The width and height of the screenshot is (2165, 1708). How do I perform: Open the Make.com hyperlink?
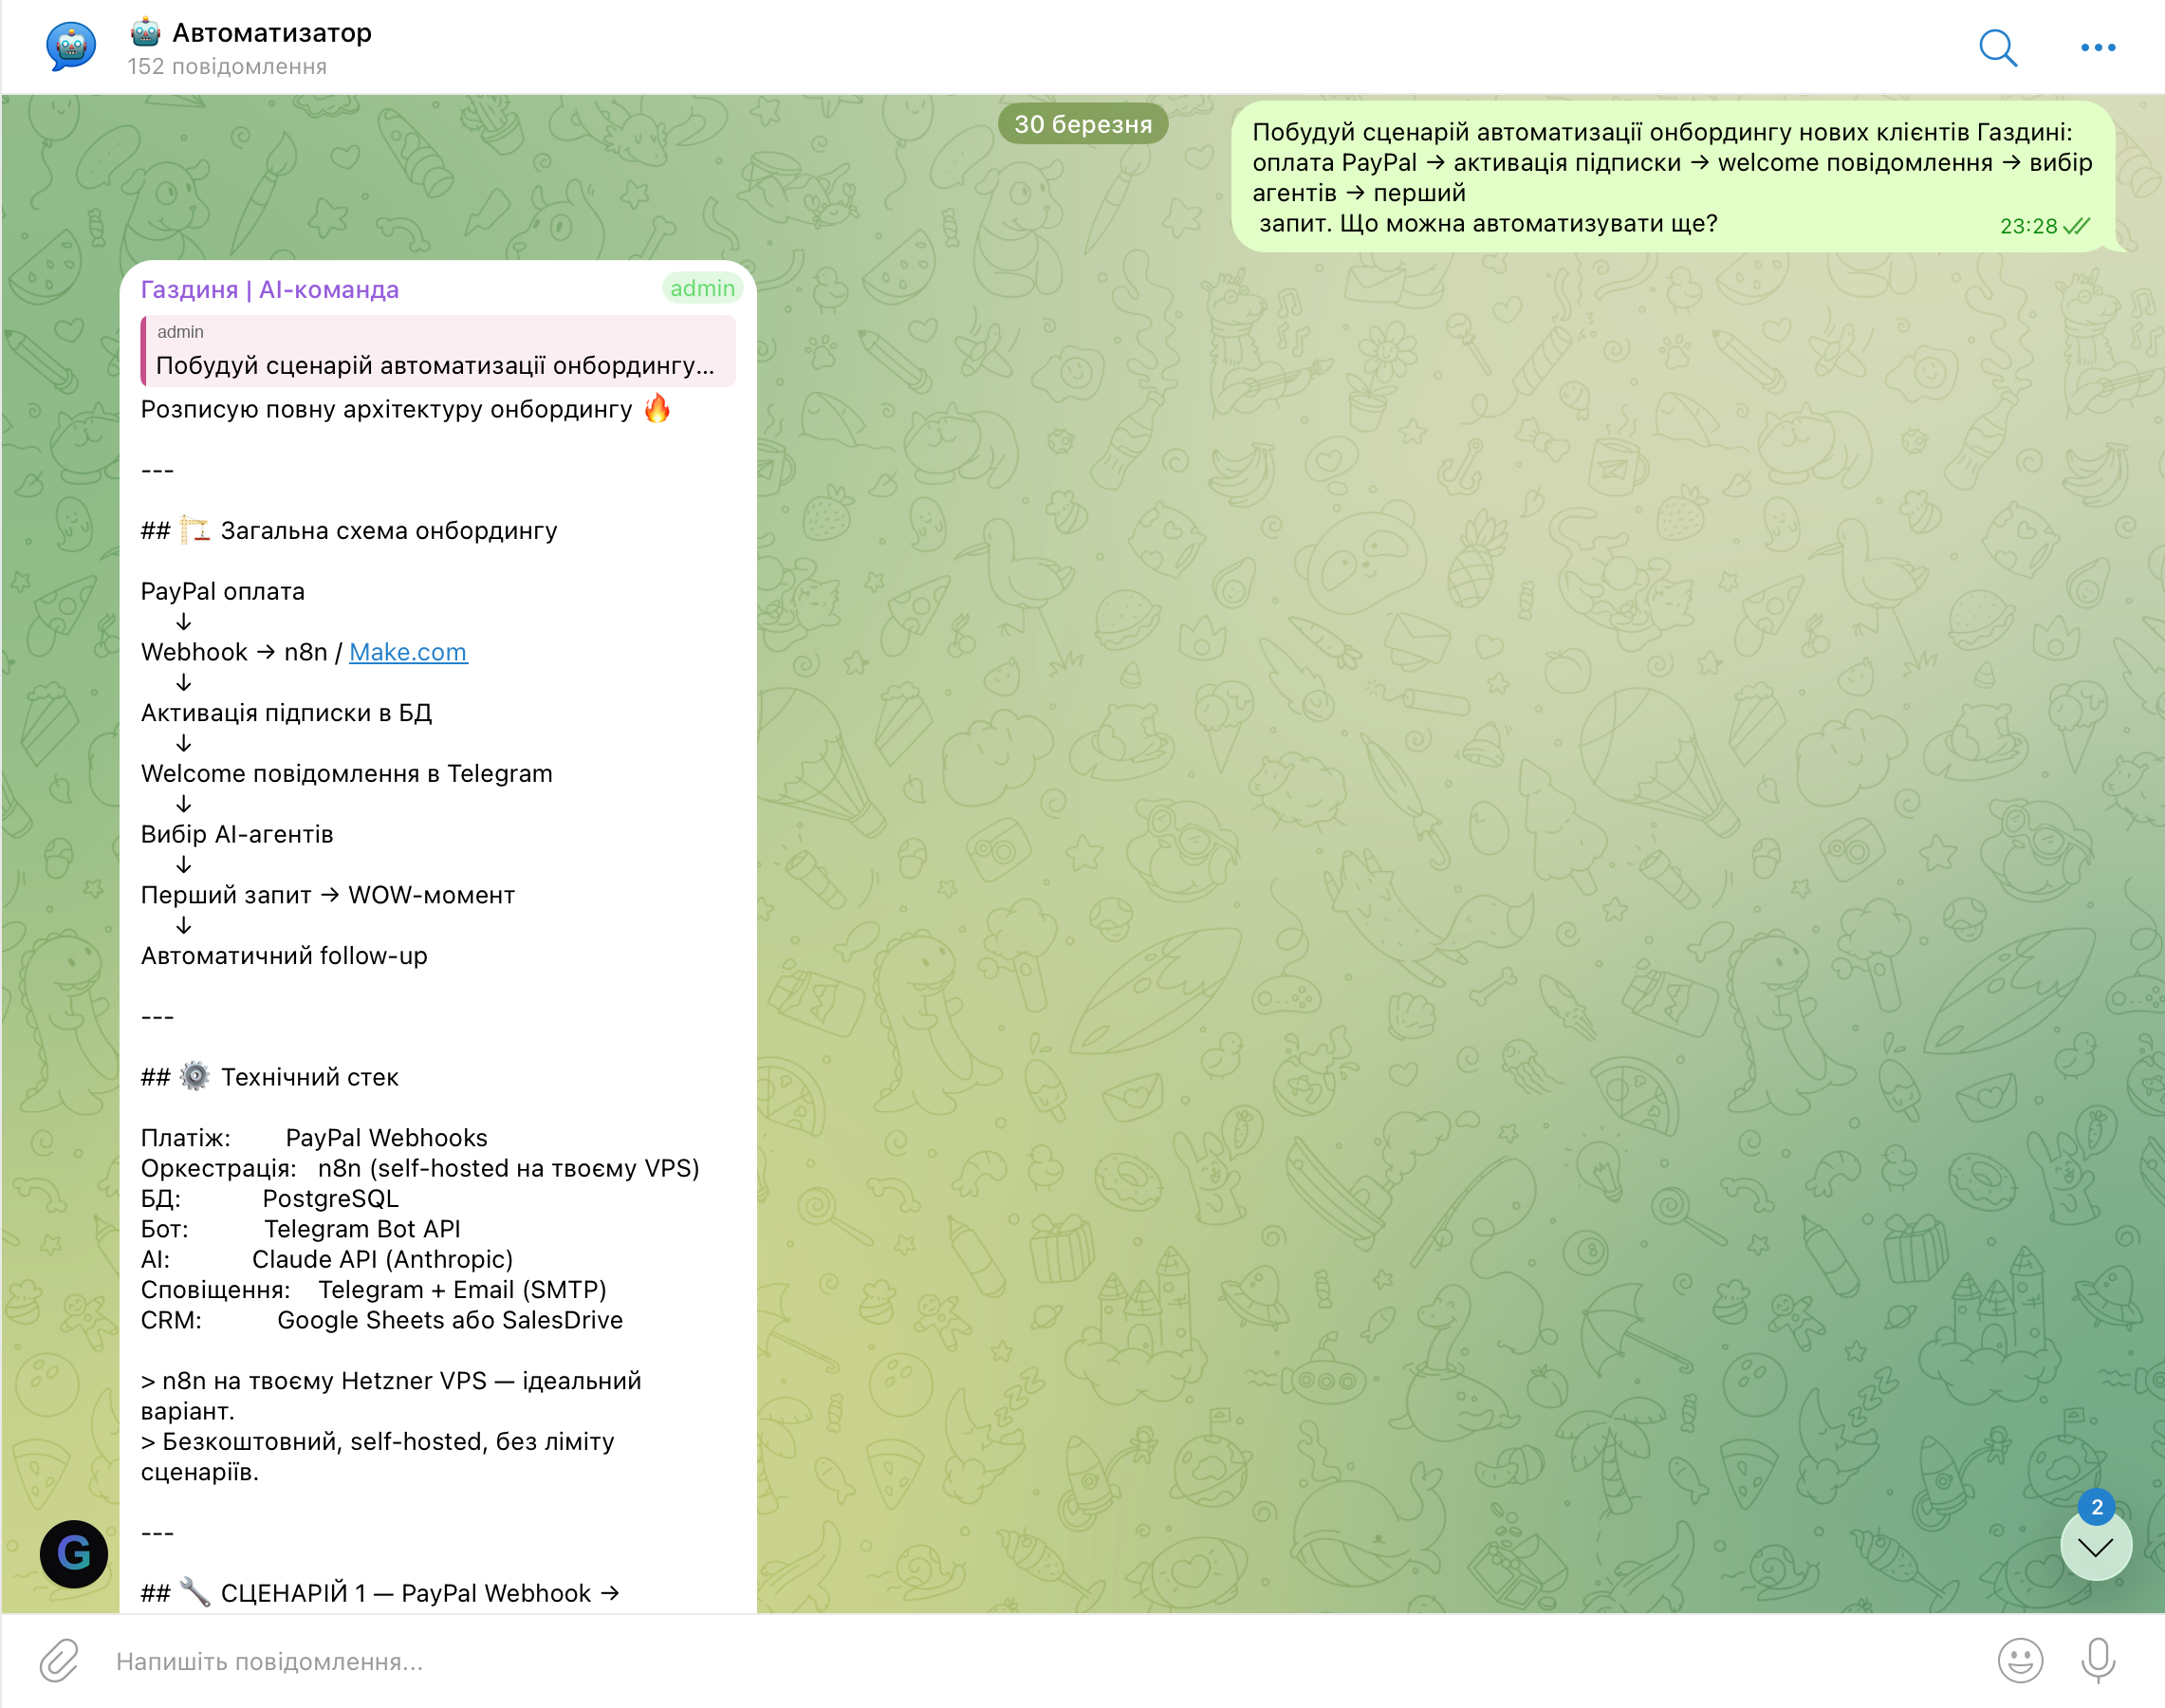click(407, 652)
